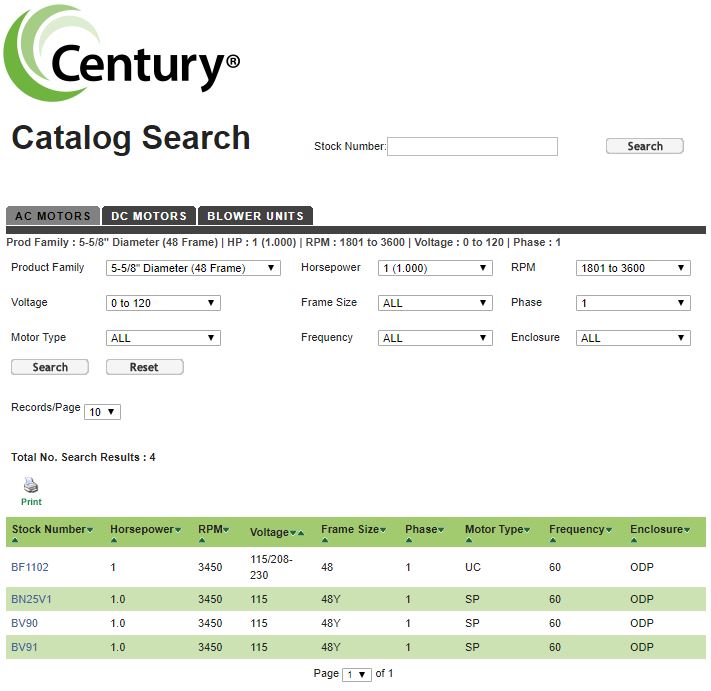This screenshot has width=711, height=691.
Task: Sort Frequency column descending arrow
Action: point(609,530)
